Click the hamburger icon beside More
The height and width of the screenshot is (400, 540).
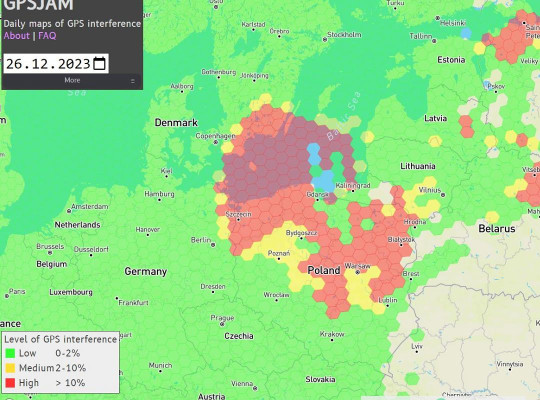coord(133,81)
